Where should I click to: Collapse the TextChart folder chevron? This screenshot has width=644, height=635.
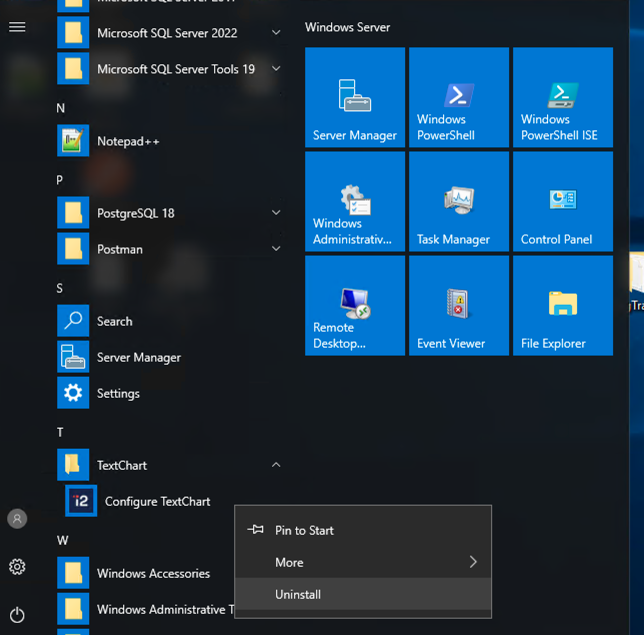tap(276, 465)
